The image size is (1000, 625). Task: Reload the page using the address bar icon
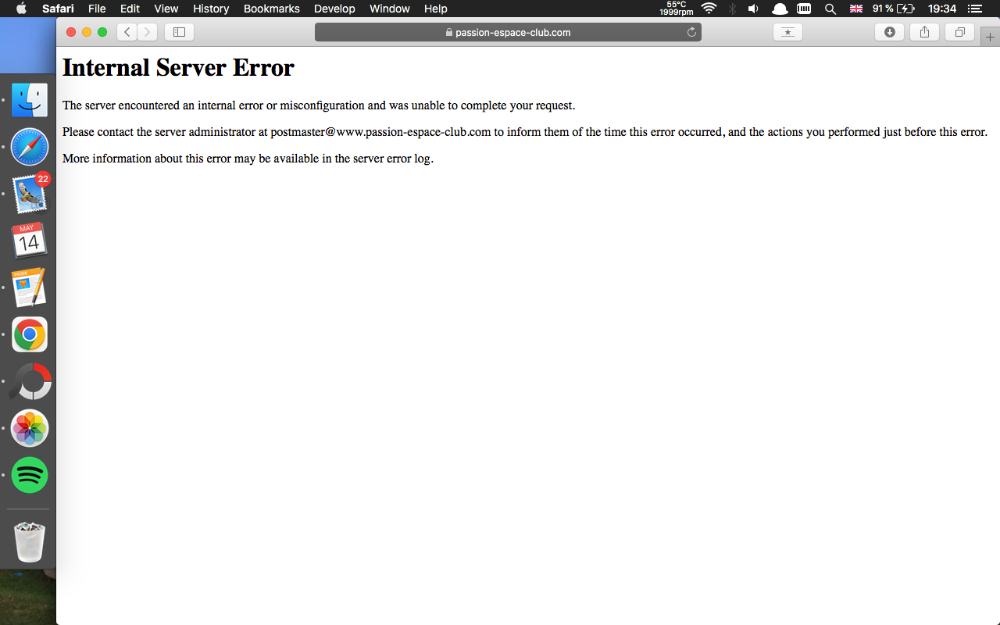pos(691,32)
